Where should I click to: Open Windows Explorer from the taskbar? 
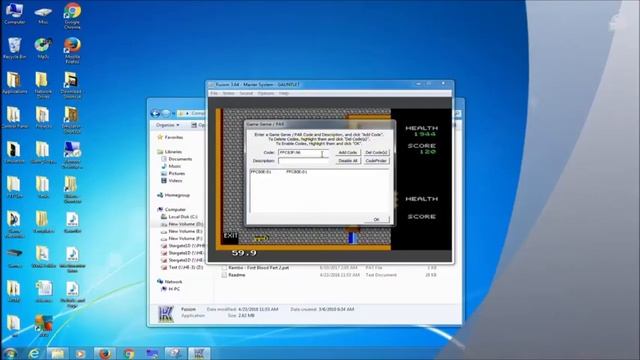coord(57,353)
